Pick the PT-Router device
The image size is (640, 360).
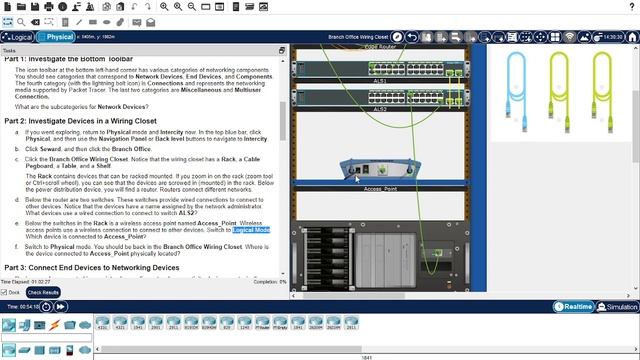point(262,322)
